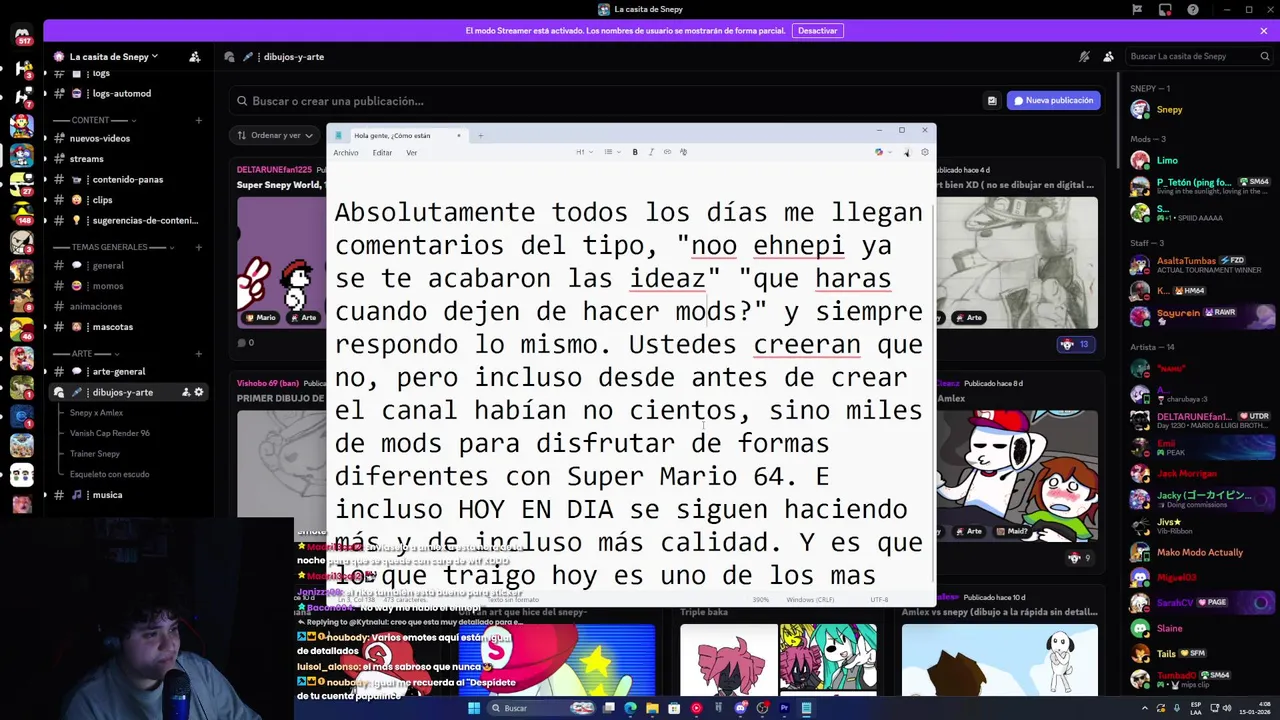Open the momos channel
Image resolution: width=1280 pixels, height=720 pixels.
(x=128, y=286)
